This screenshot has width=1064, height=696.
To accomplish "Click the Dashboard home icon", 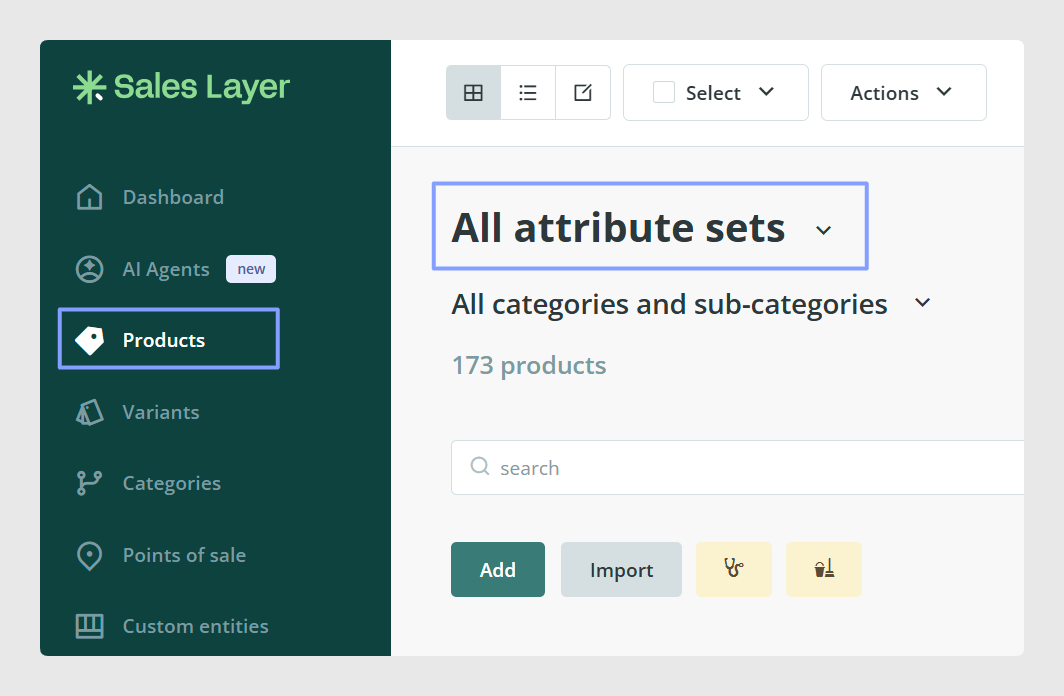I will [x=90, y=197].
